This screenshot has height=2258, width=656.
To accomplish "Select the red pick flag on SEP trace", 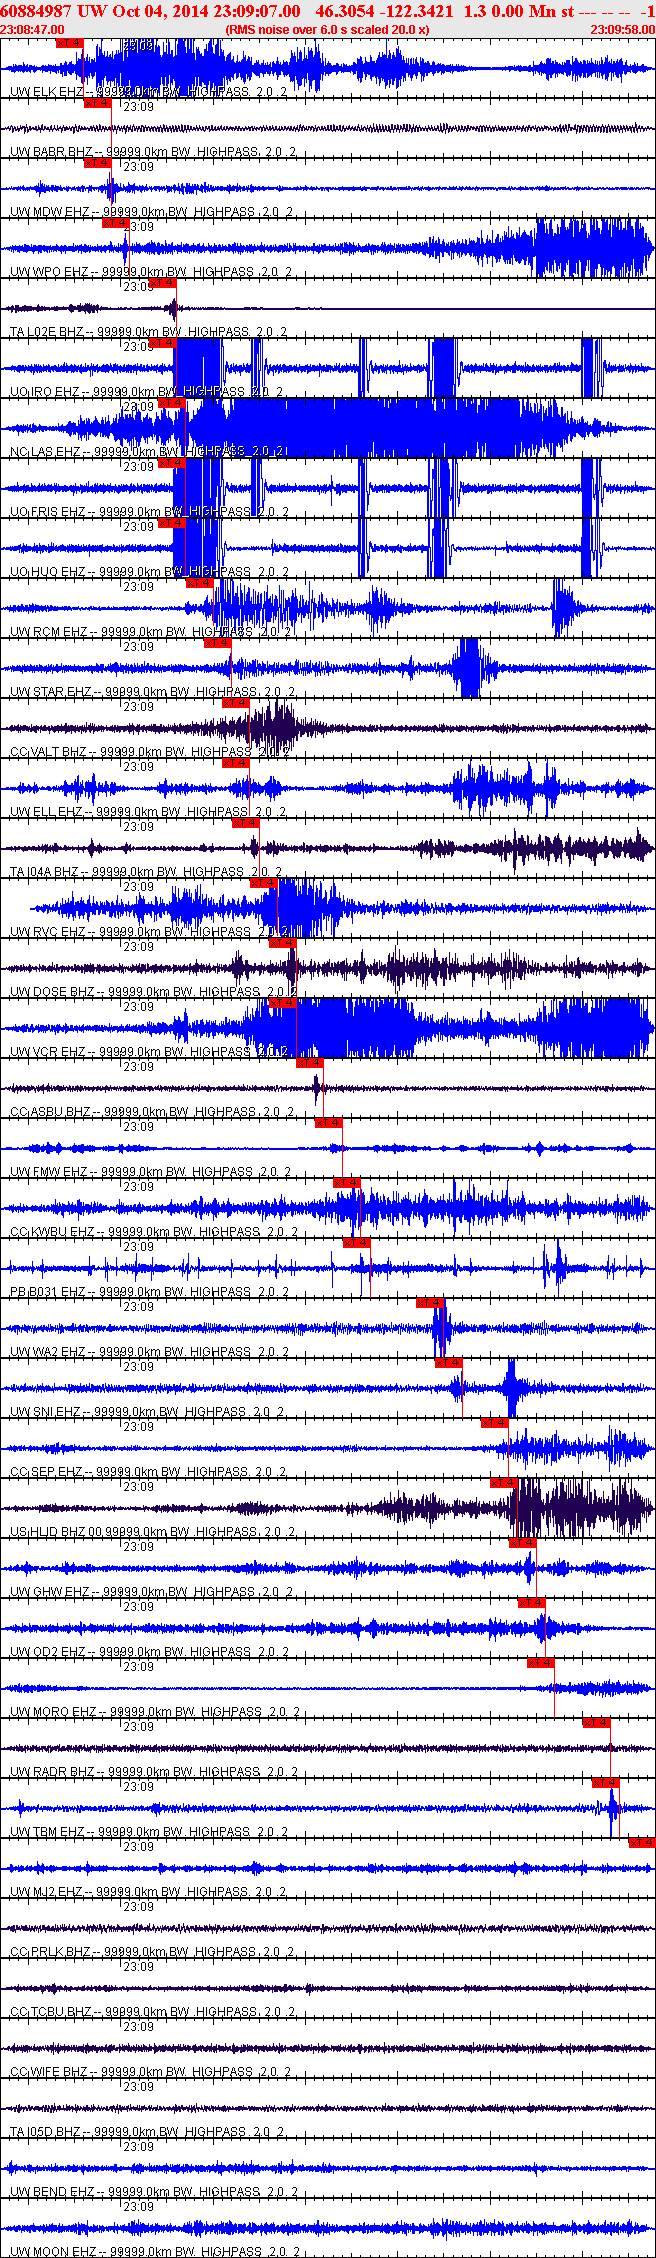I will (x=494, y=1423).
